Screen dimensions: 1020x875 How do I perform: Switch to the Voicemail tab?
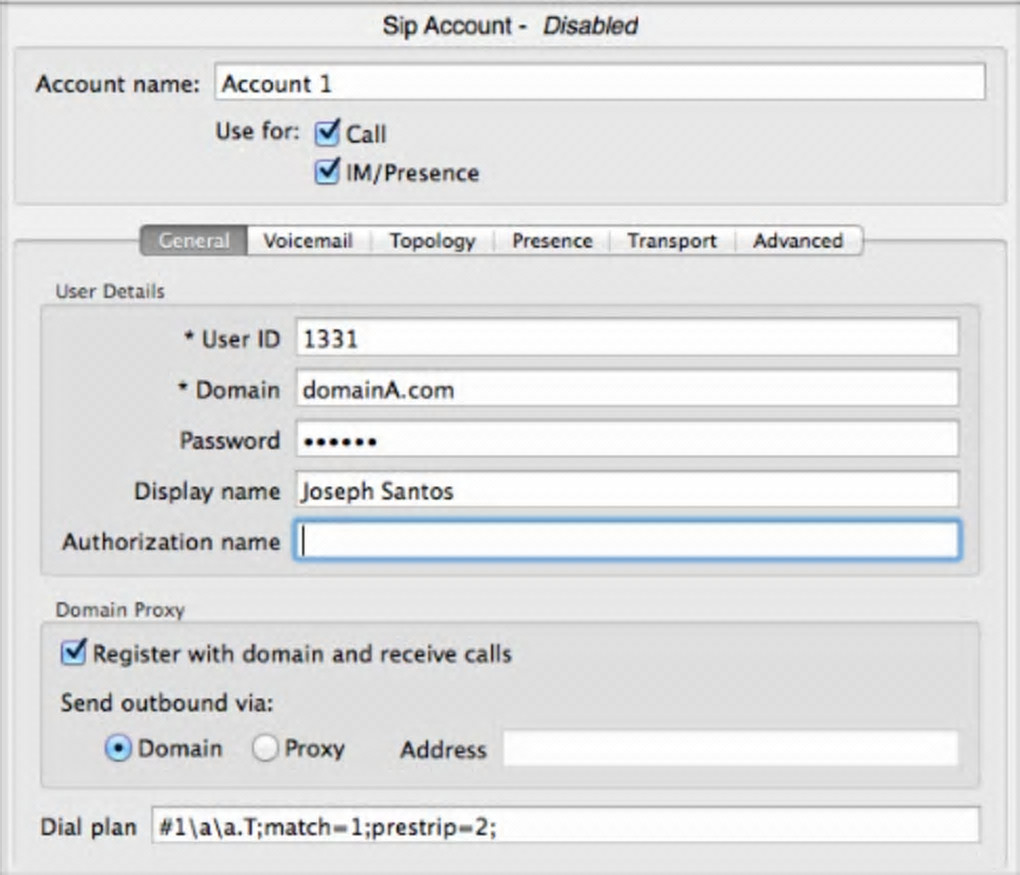[308, 241]
